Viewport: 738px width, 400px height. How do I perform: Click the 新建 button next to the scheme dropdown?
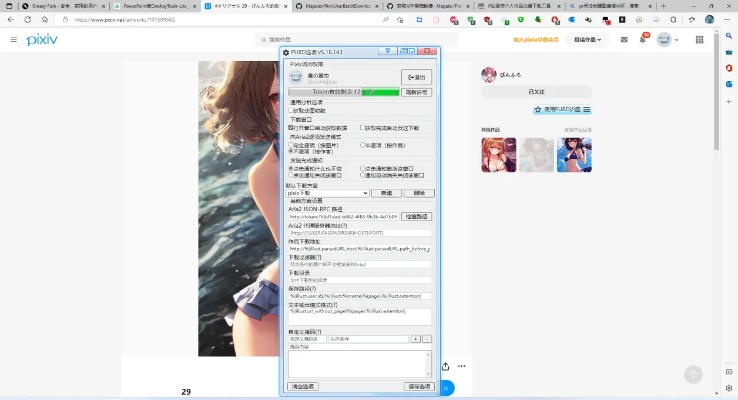coord(386,193)
